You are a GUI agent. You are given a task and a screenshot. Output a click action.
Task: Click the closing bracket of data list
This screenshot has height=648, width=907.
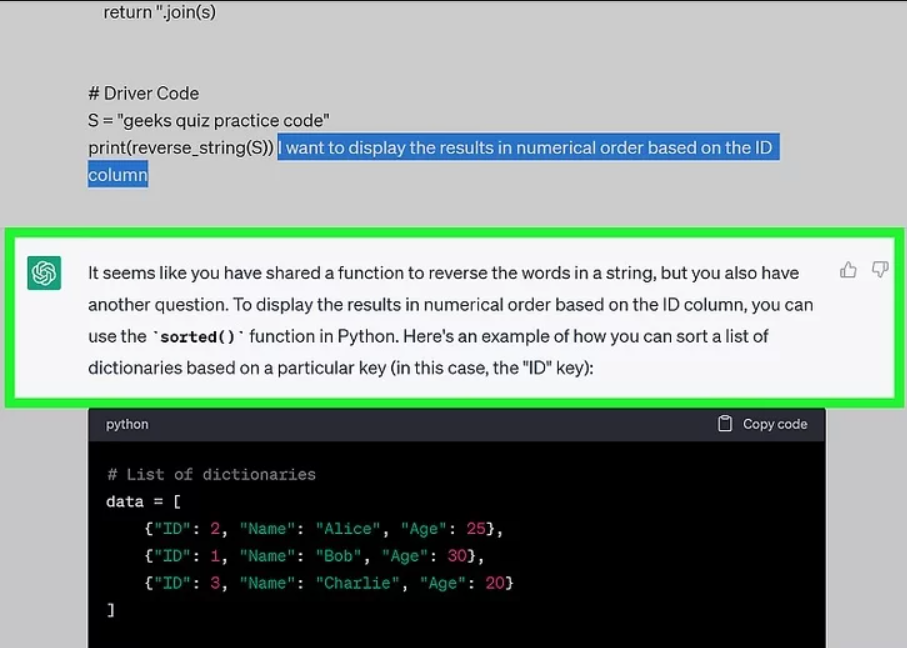tap(111, 609)
